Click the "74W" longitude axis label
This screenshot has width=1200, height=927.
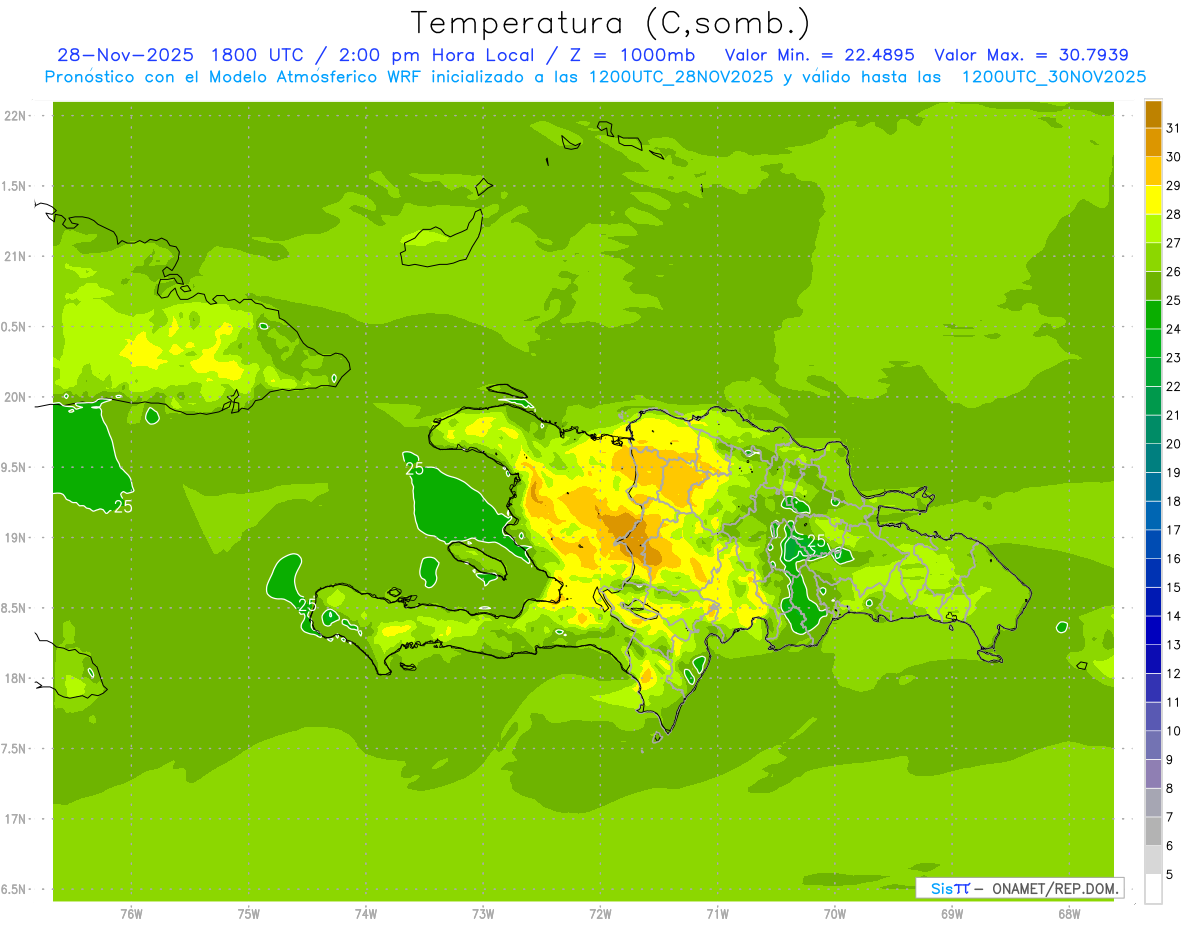point(366,913)
